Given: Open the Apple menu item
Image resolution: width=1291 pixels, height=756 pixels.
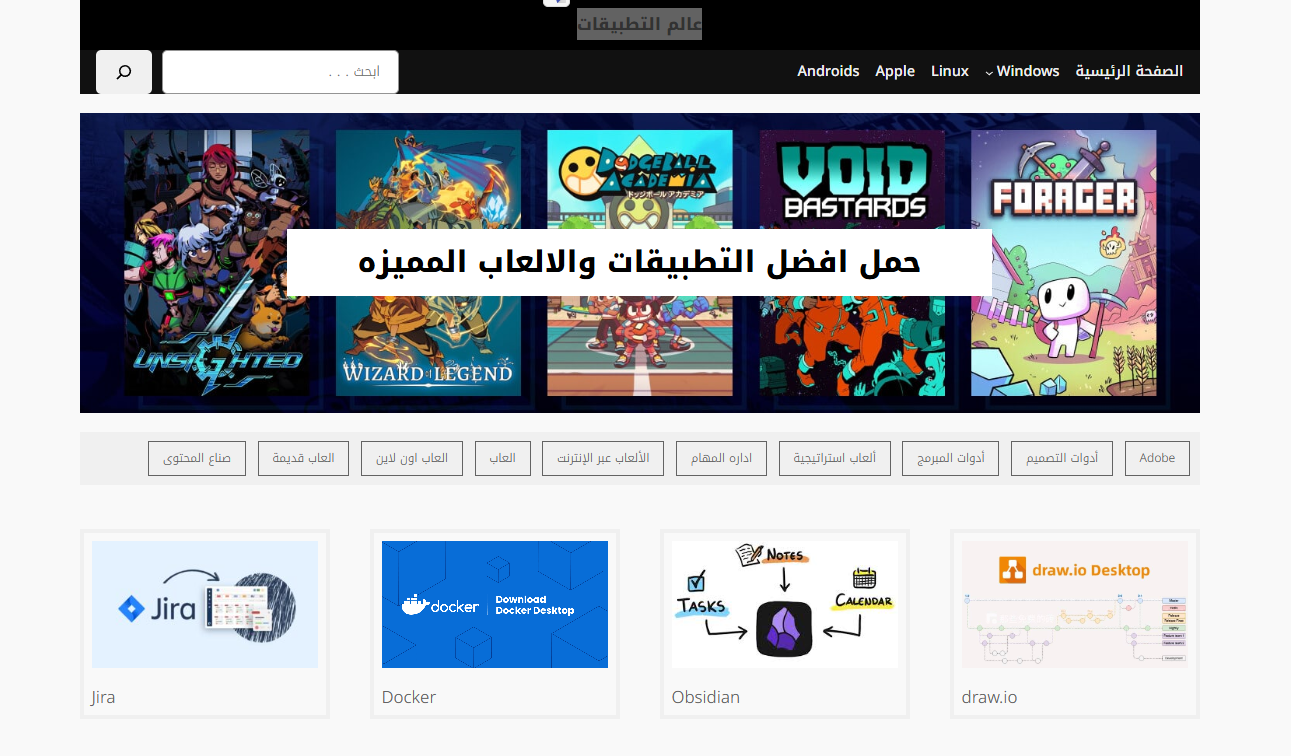Looking at the screenshot, I should tap(895, 71).
